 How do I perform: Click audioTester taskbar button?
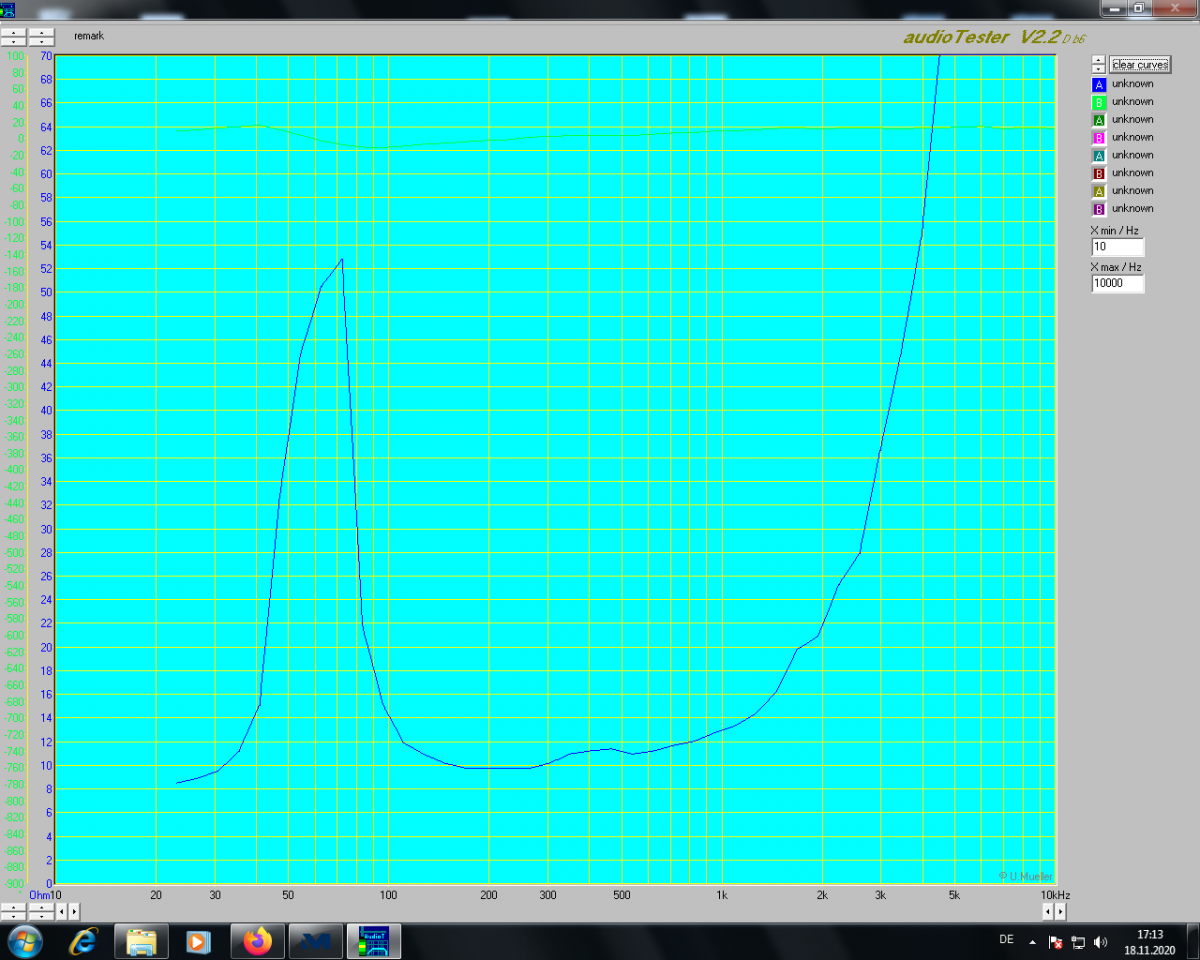pos(373,941)
